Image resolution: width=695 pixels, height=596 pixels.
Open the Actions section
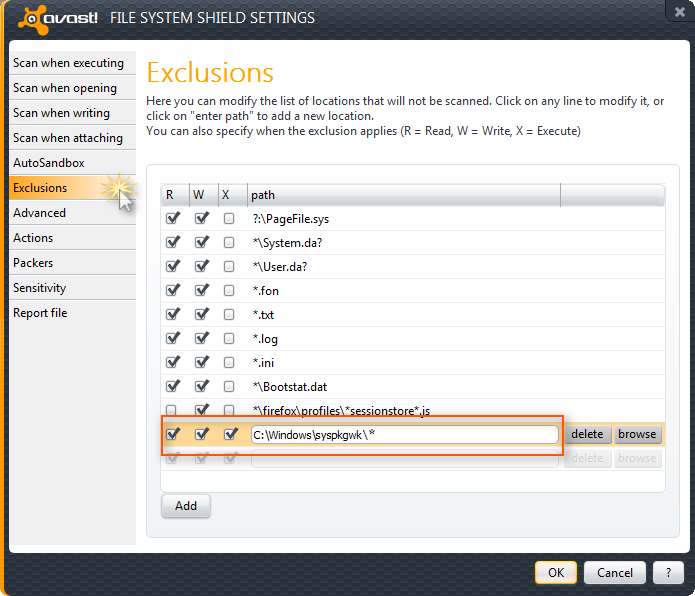tap(72, 238)
